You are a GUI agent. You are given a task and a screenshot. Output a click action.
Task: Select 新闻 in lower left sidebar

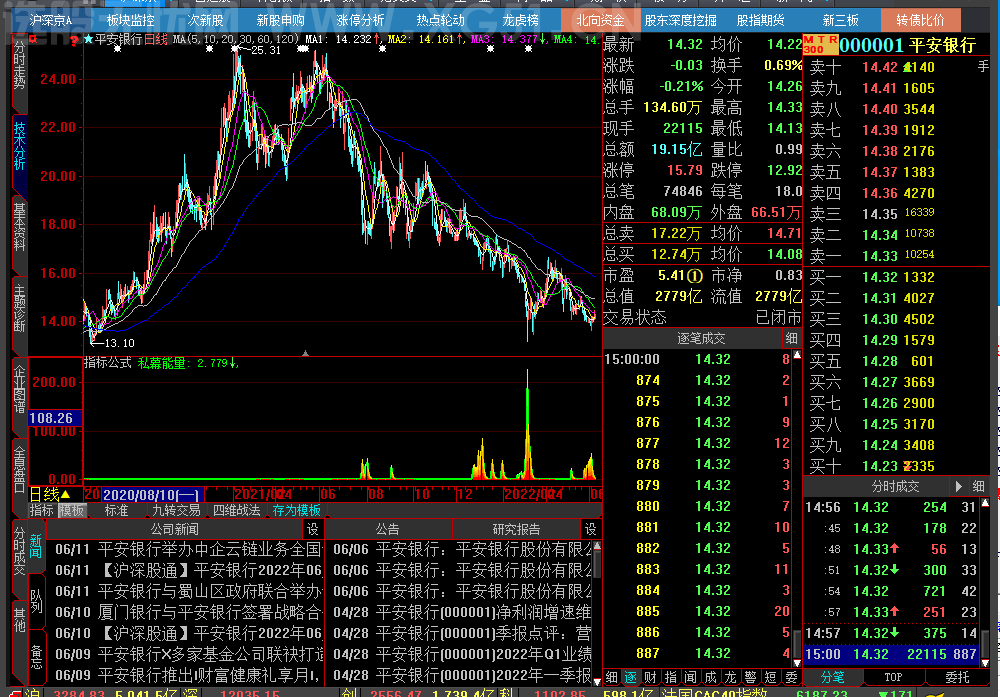pyautogui.click(x=36, y=547)
